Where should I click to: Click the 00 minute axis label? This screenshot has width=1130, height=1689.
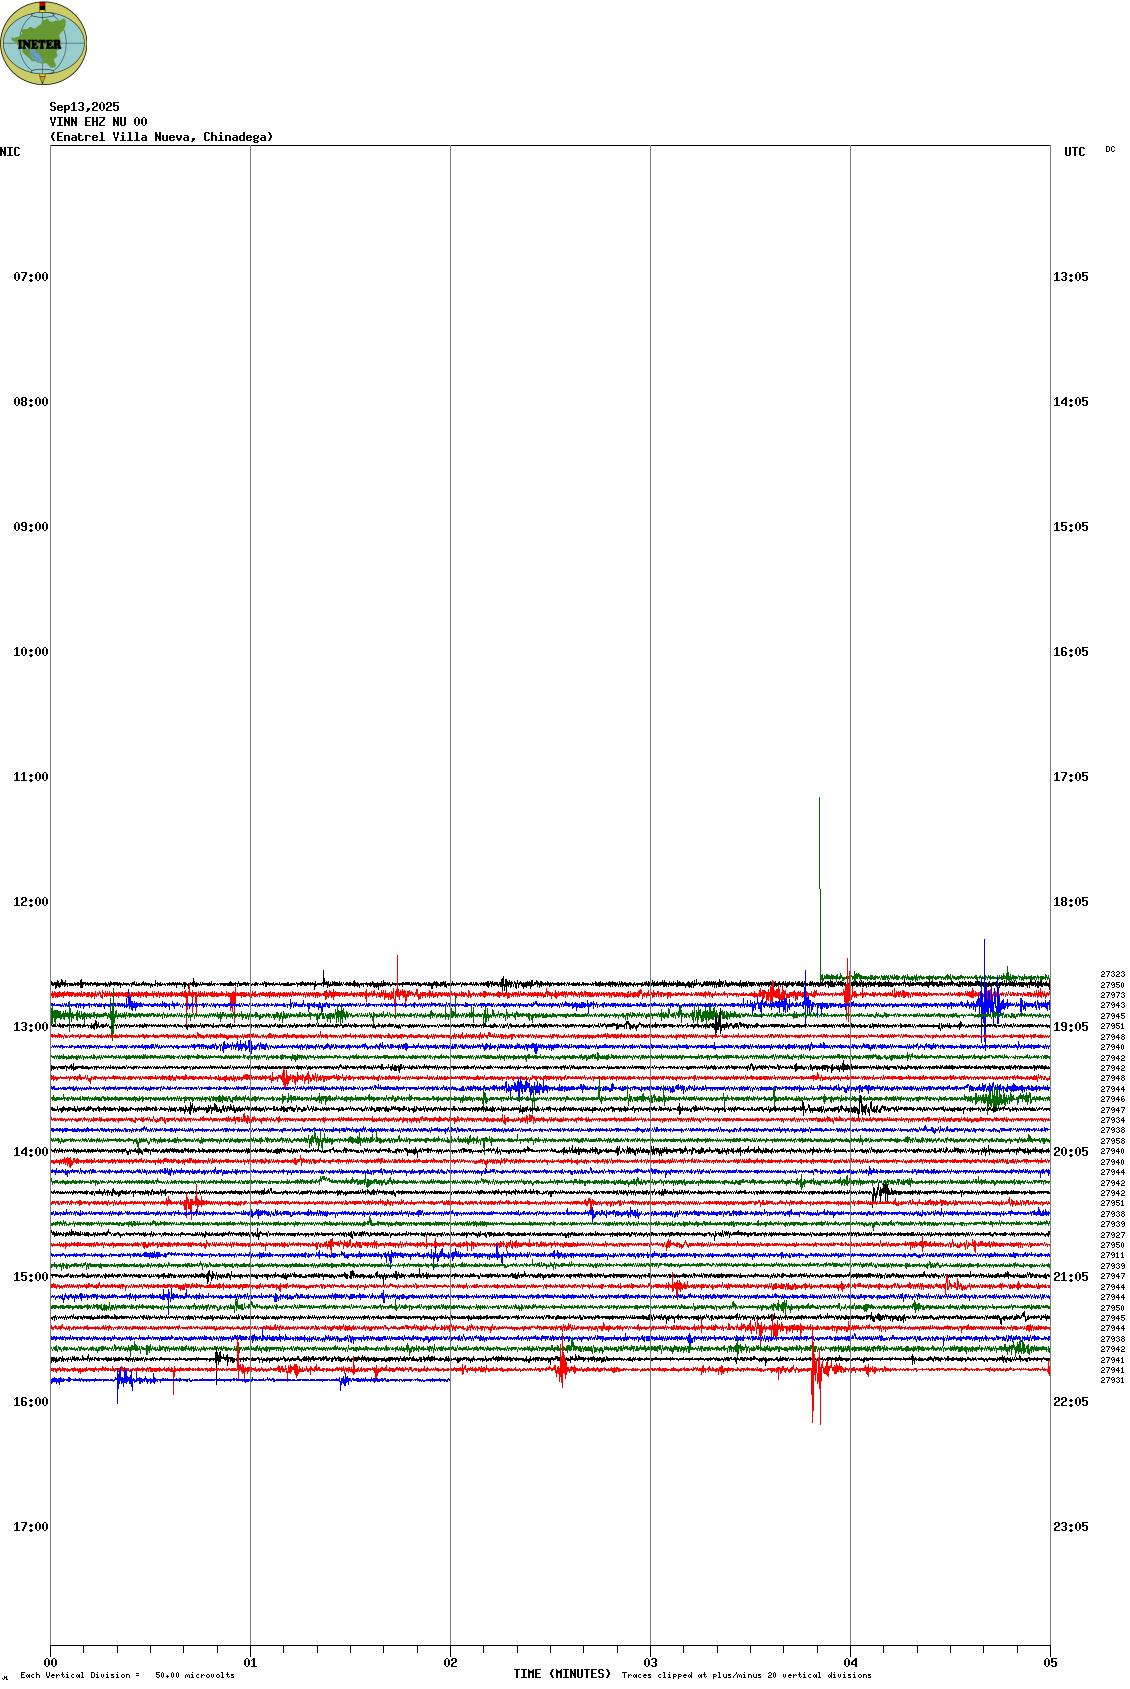pos(51,1663)
